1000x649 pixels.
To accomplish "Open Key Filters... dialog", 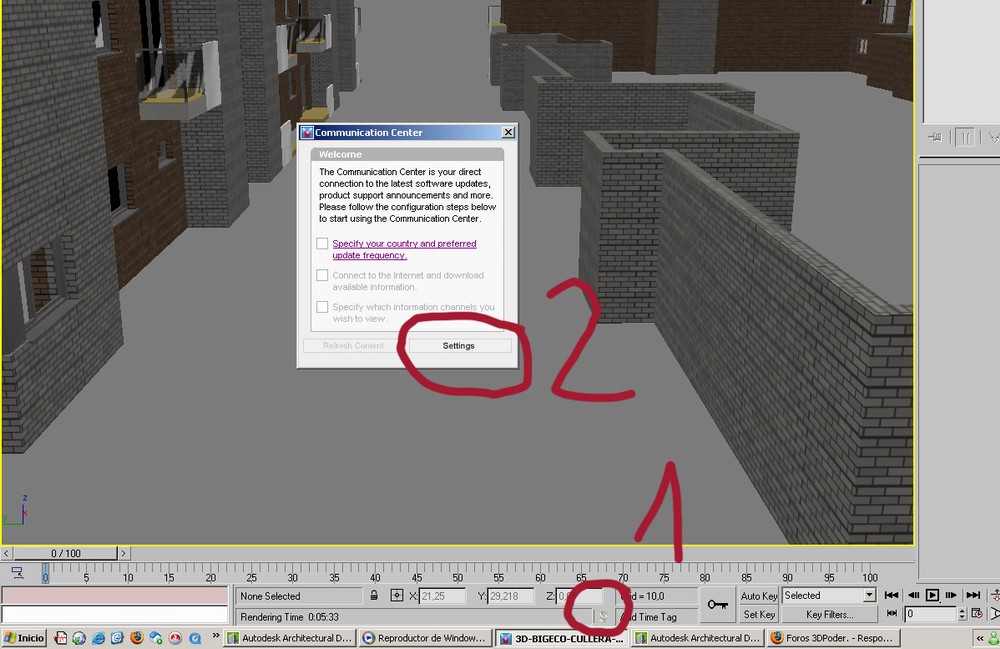I will [829, 615].
